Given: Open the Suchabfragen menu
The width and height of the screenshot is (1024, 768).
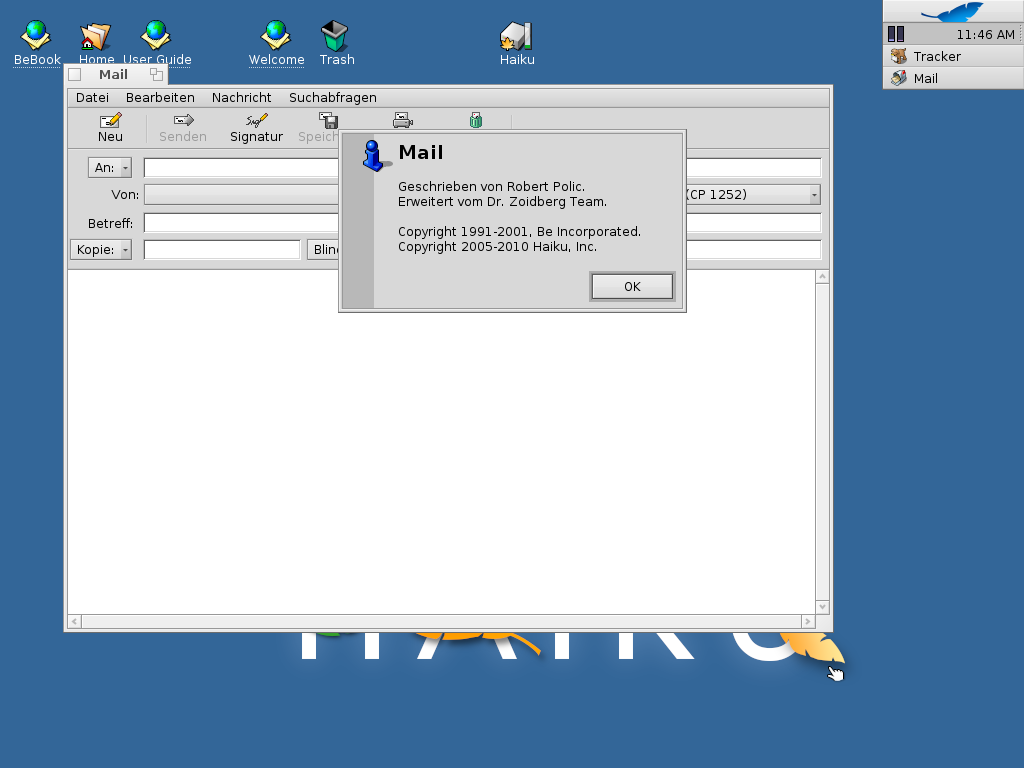Looking at the screenshot, I should click(x=333, y=97).
